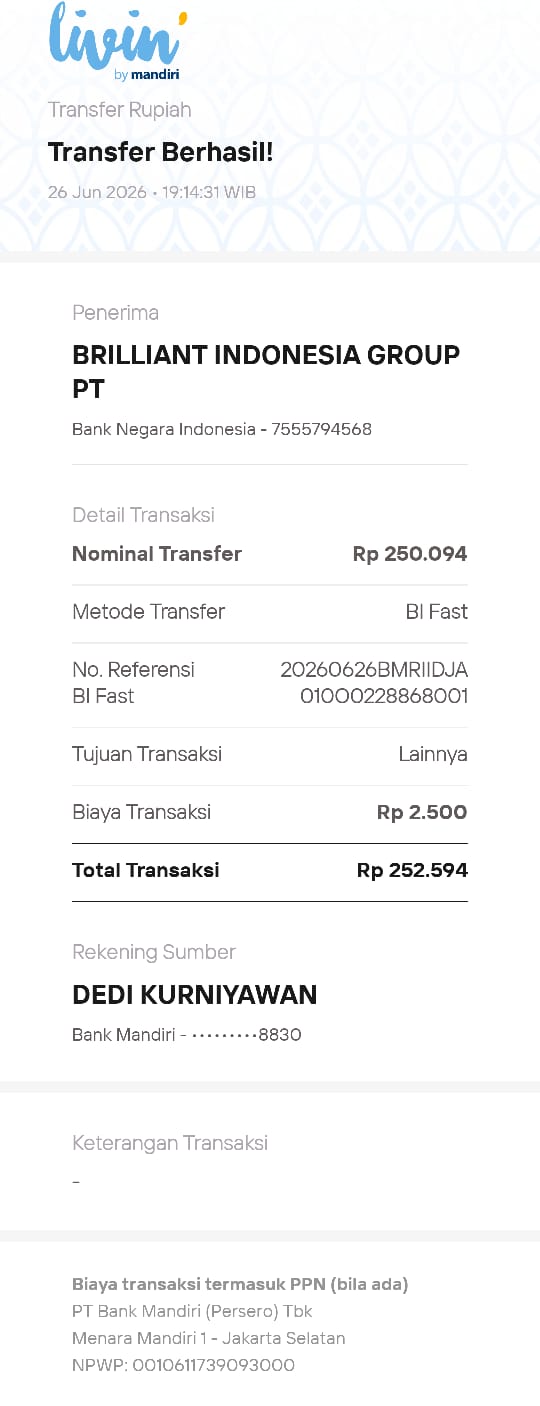Image resolution: width=540 pixels, height=1406 pixels.
Task: Click the NPWP number in footer
Action: click(x=183, y=1365)
